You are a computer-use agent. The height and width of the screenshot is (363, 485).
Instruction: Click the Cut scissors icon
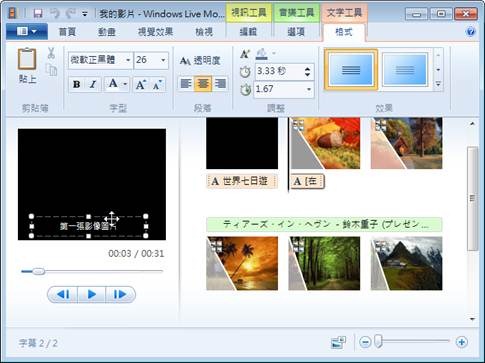(x=51, y=53)
